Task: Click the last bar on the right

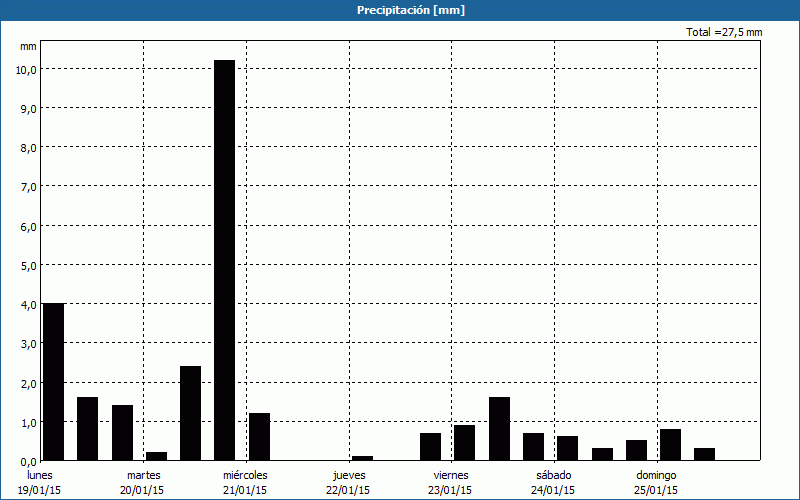Action: [x=704, y=454]
